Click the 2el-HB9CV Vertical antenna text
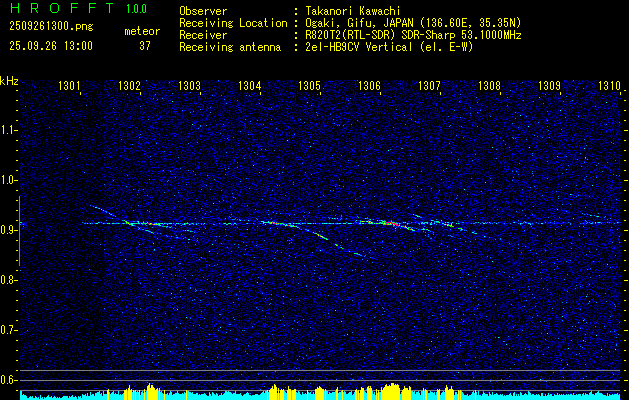The image size is (629, 400). point(389,47)
